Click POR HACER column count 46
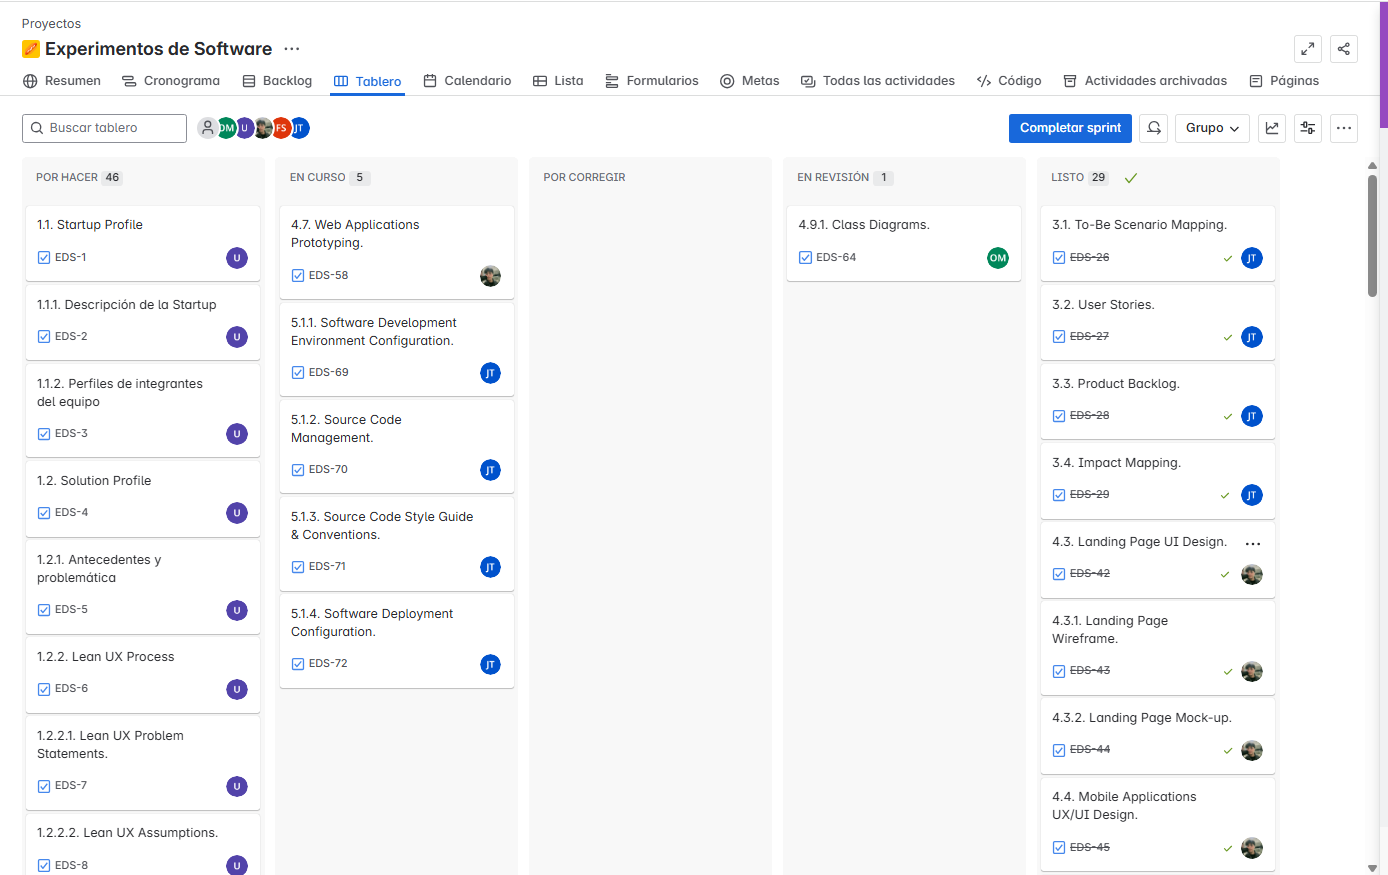The height and width of the screenshot is (875, 1388). [x=112, y=178]
